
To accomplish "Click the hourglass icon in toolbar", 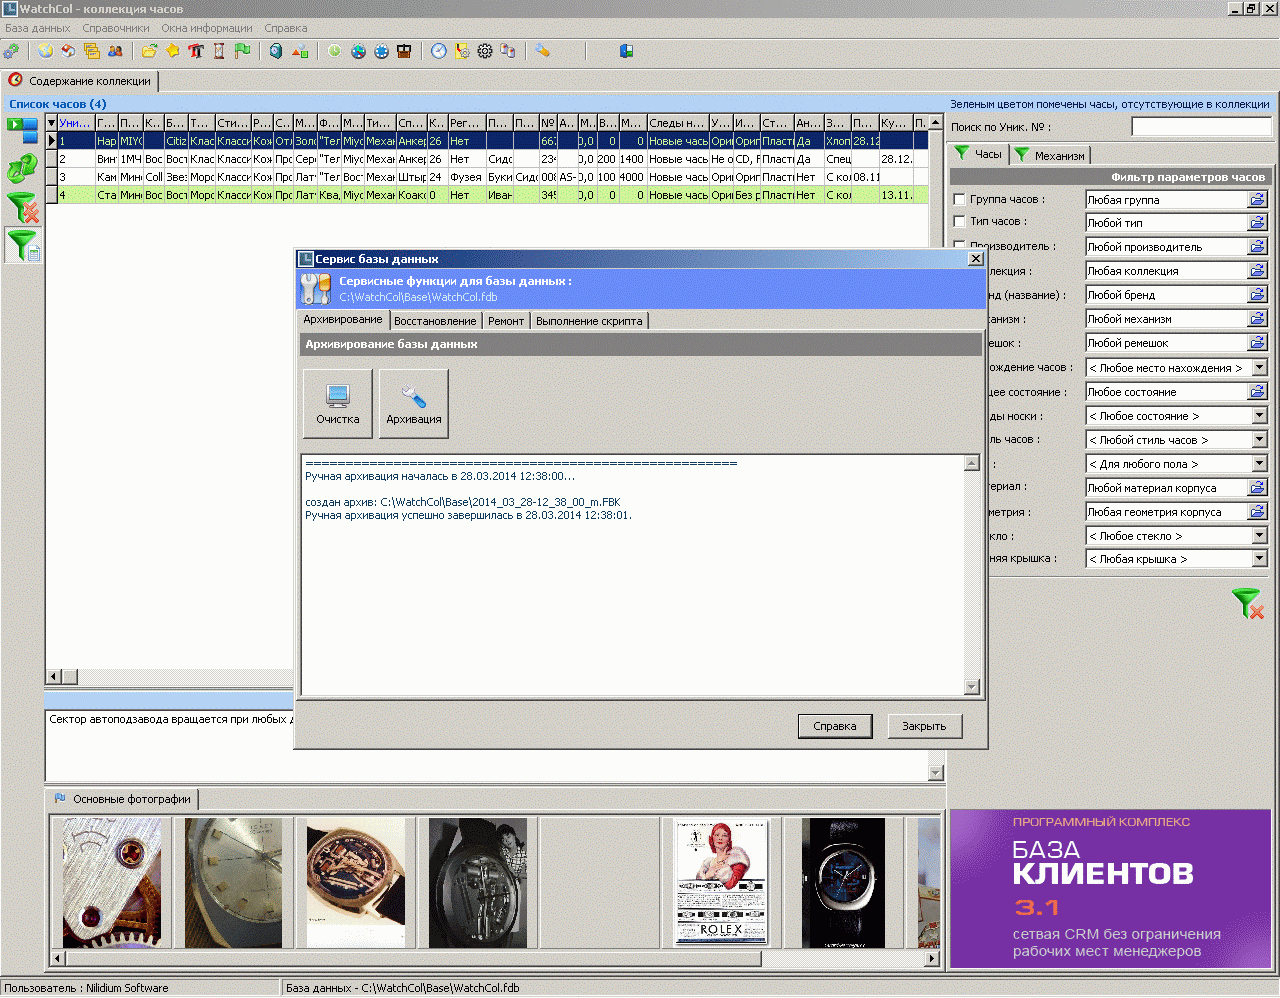I will 219,51.
